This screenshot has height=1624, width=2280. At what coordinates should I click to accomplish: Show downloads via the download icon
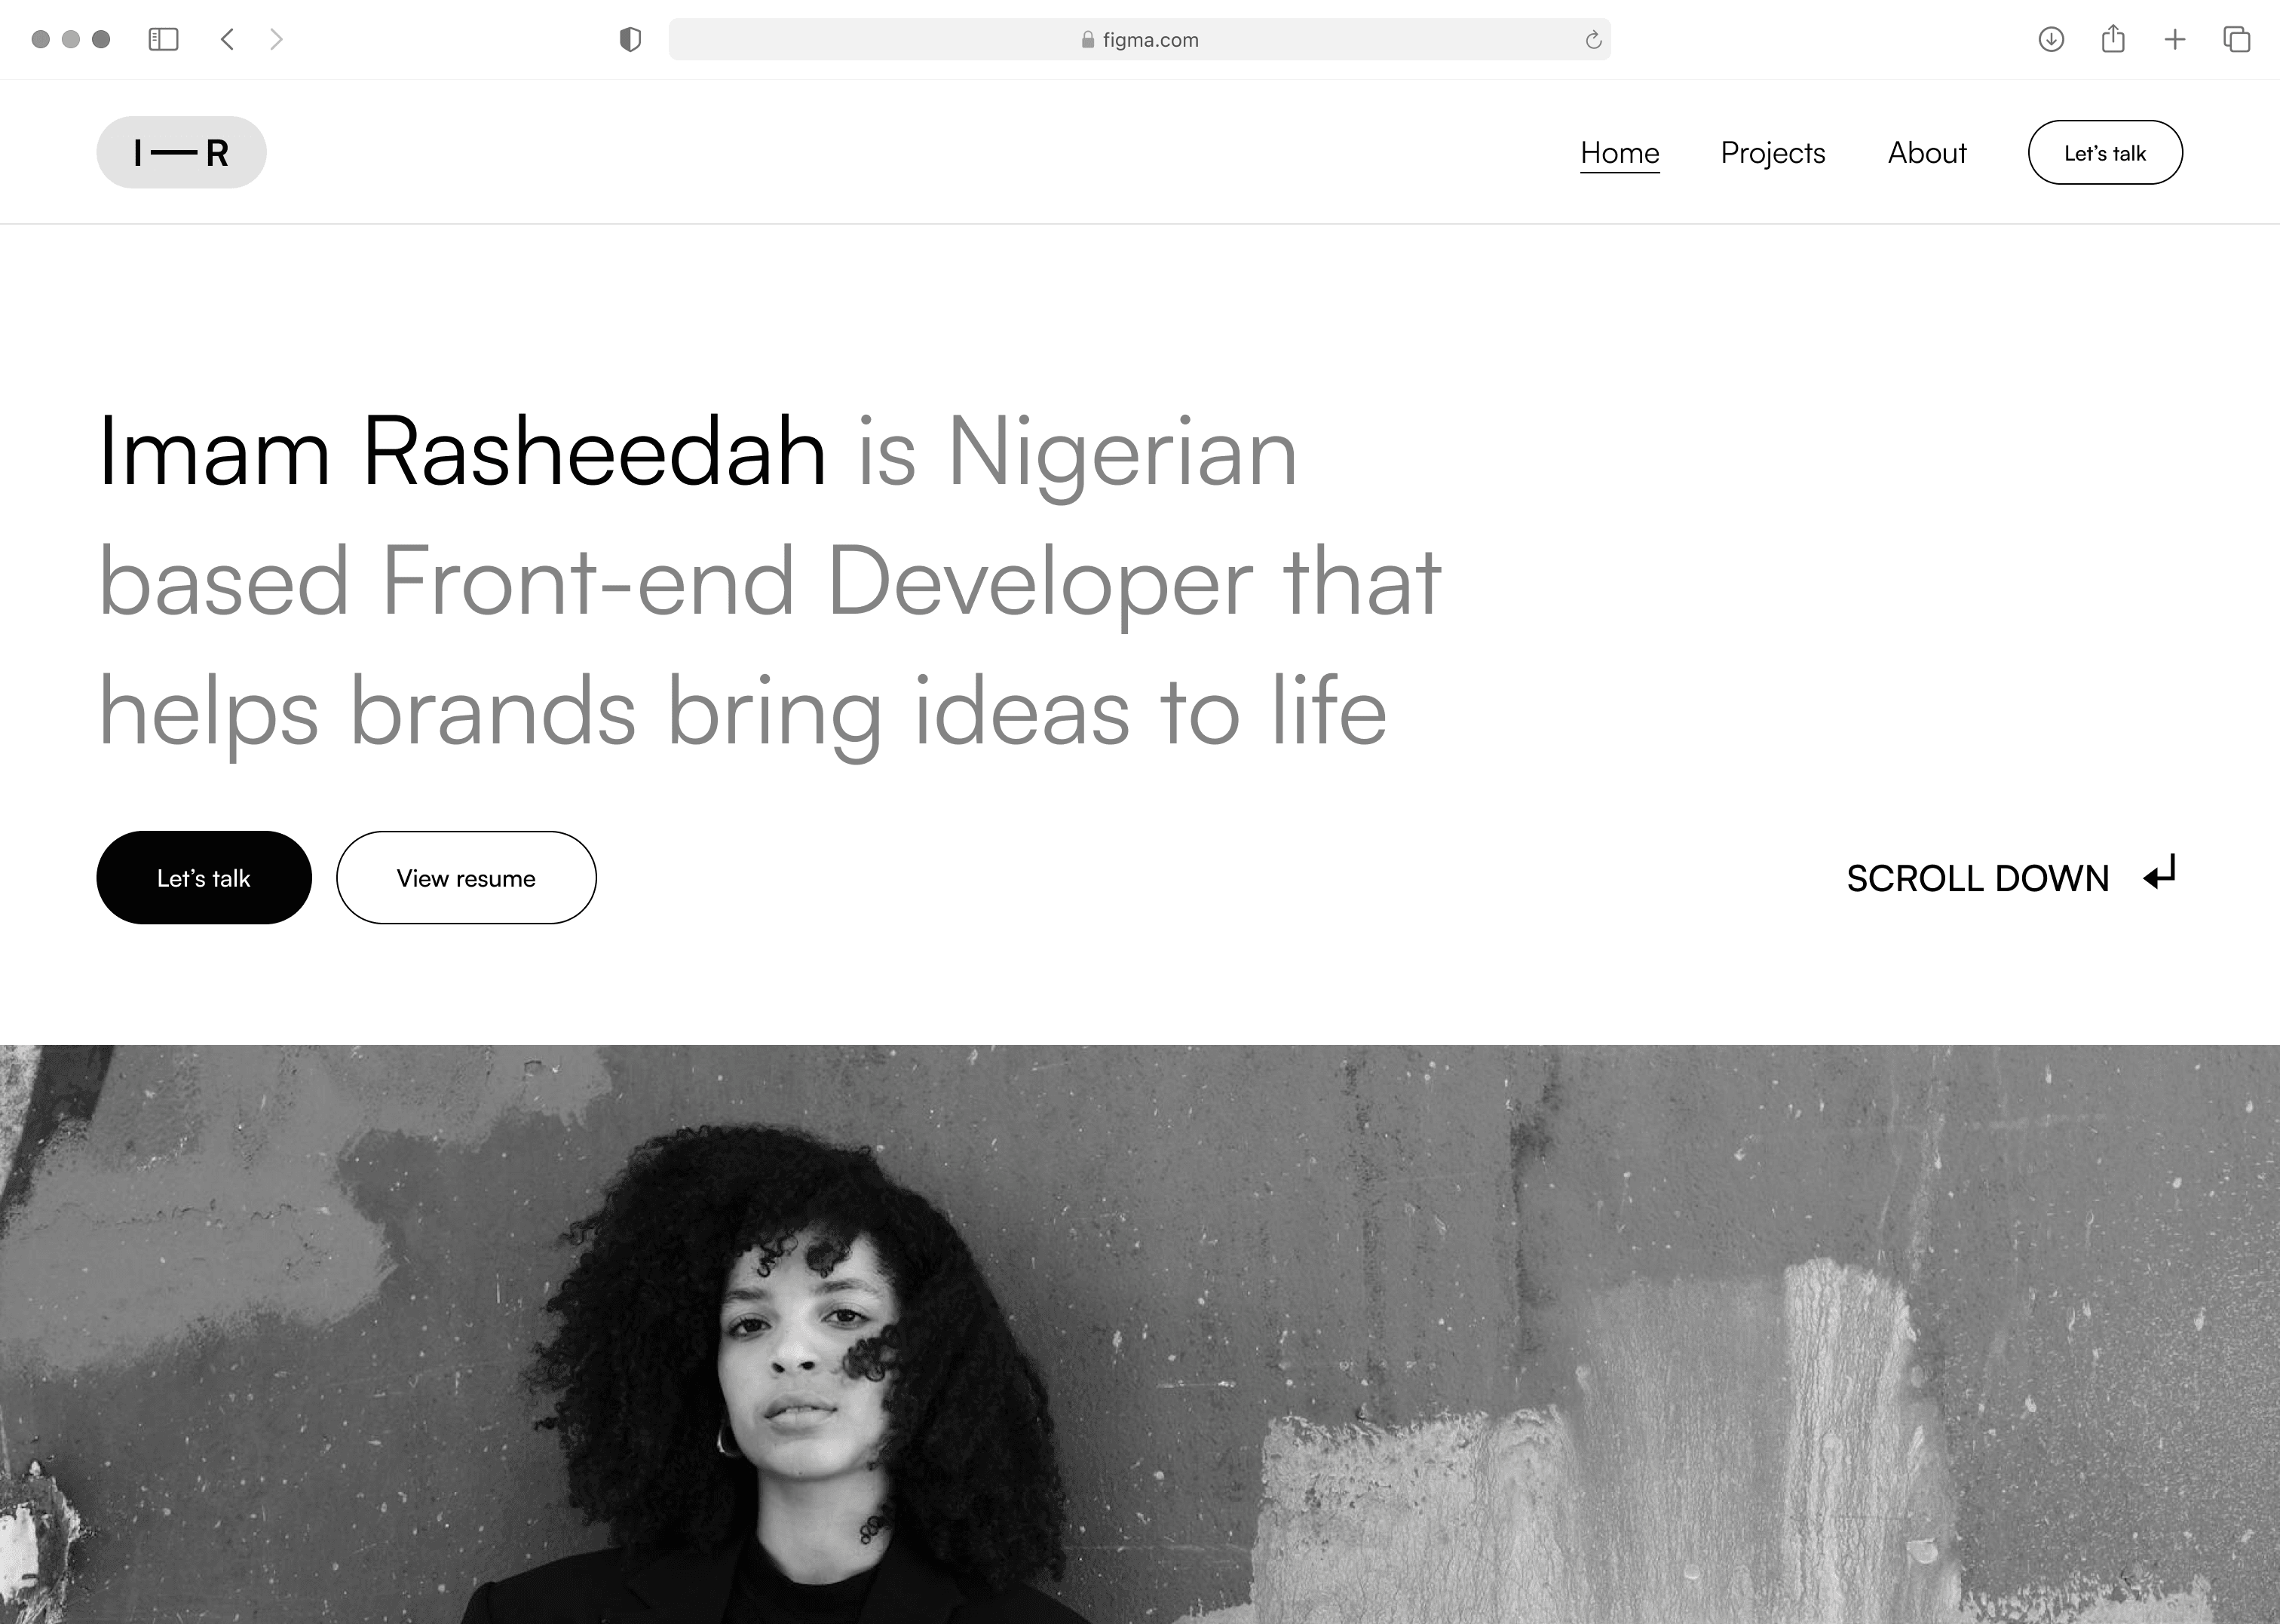coord(2051,39)
